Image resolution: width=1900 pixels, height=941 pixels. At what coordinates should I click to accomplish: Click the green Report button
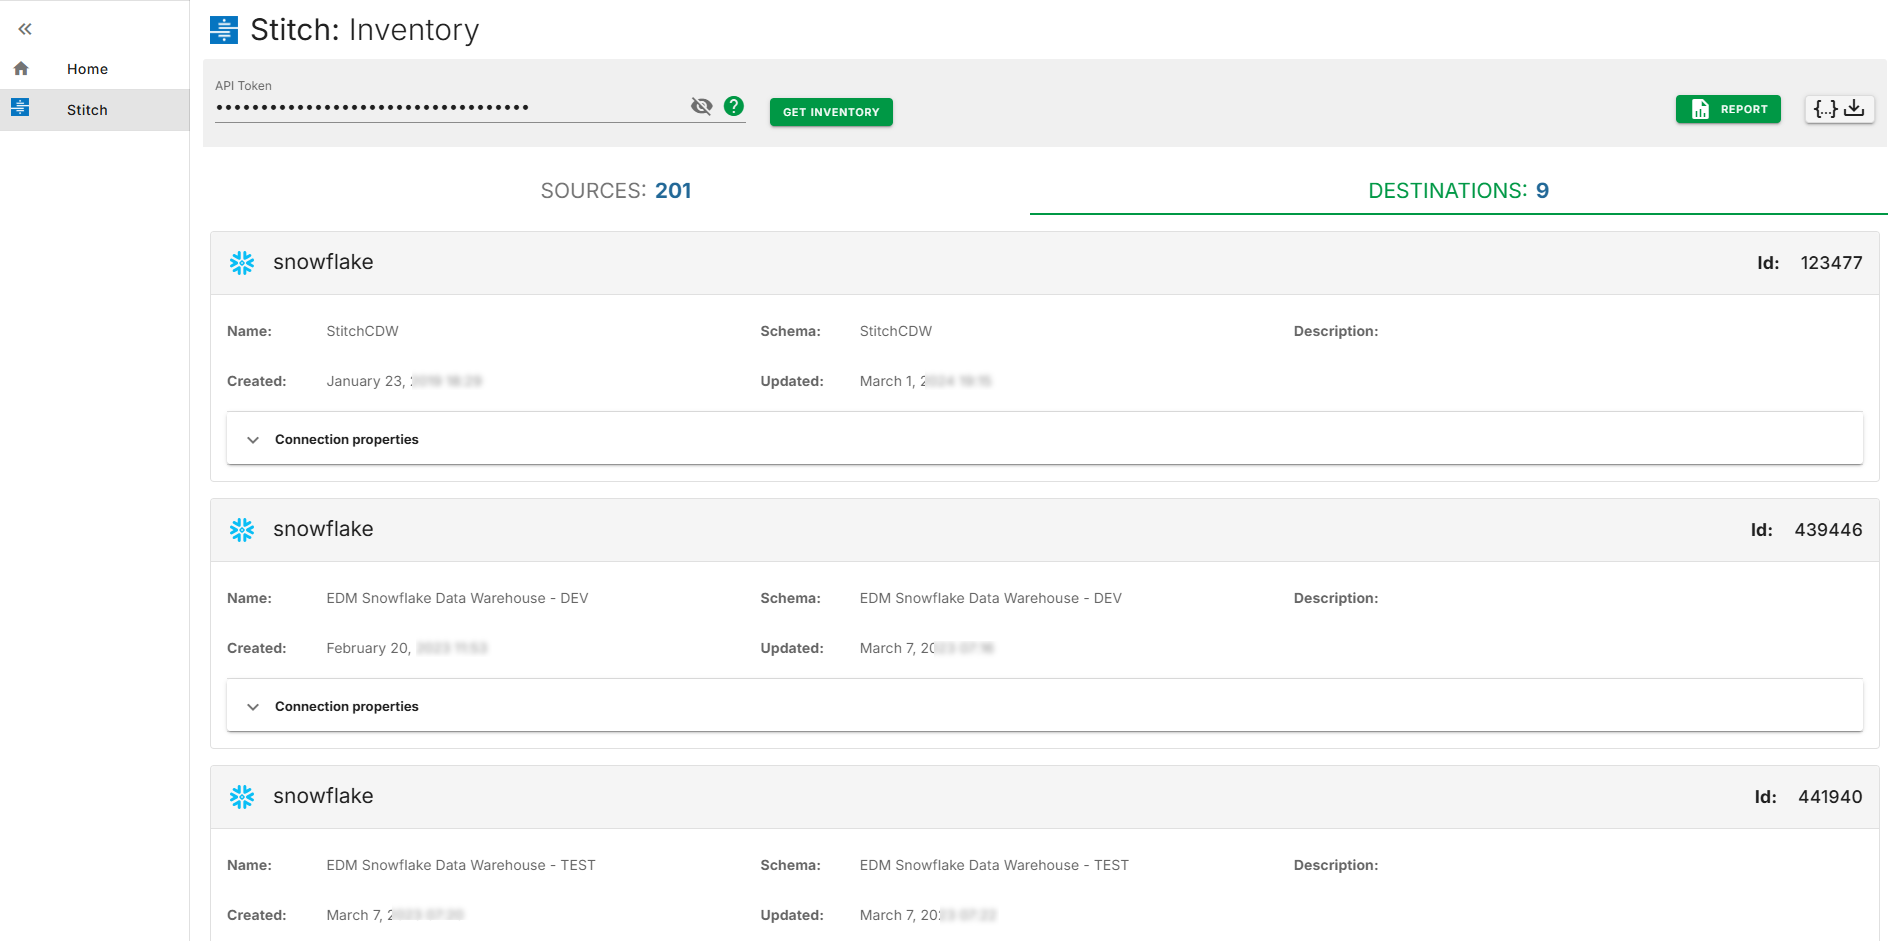[1727, 109]
